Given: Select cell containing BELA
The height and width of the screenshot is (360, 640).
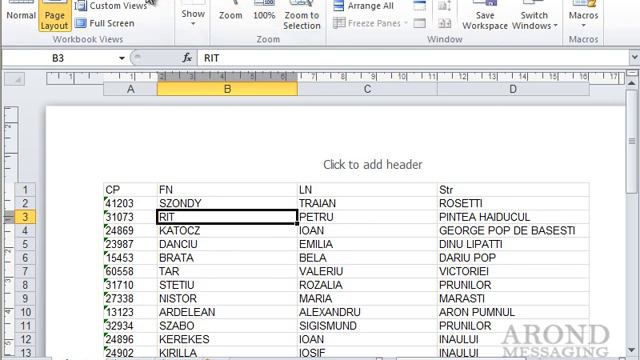Looking at the screenshot, I should pyautogui.click(x=367, y=258).
